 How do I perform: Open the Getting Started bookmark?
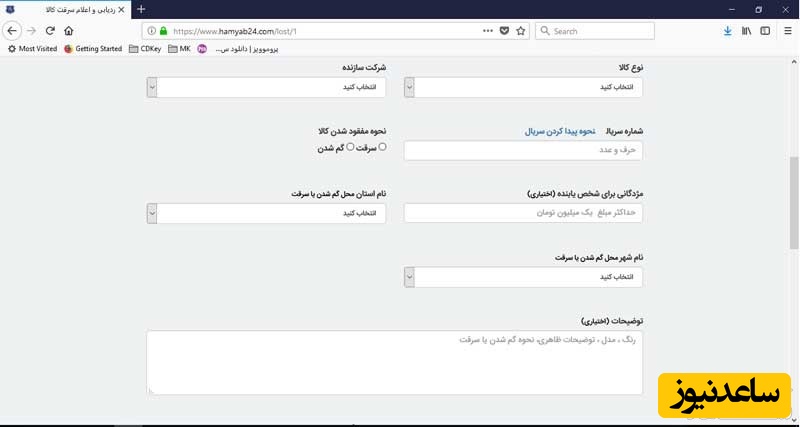click(x=93, y=48)
